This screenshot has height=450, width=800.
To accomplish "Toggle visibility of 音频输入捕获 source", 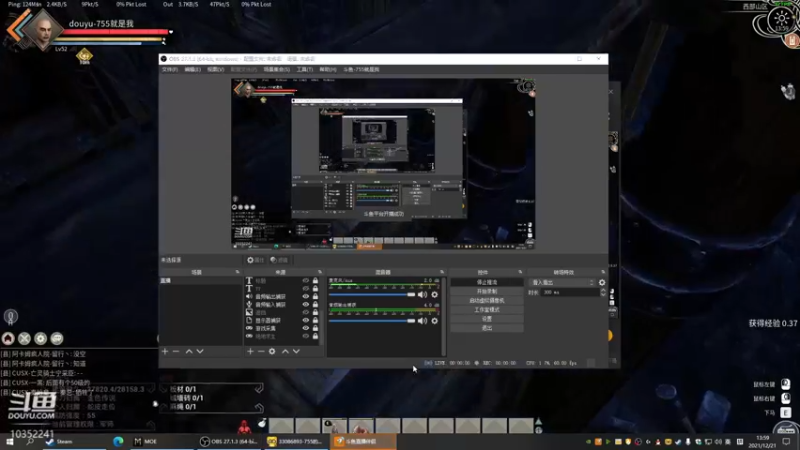I will 306,305.
